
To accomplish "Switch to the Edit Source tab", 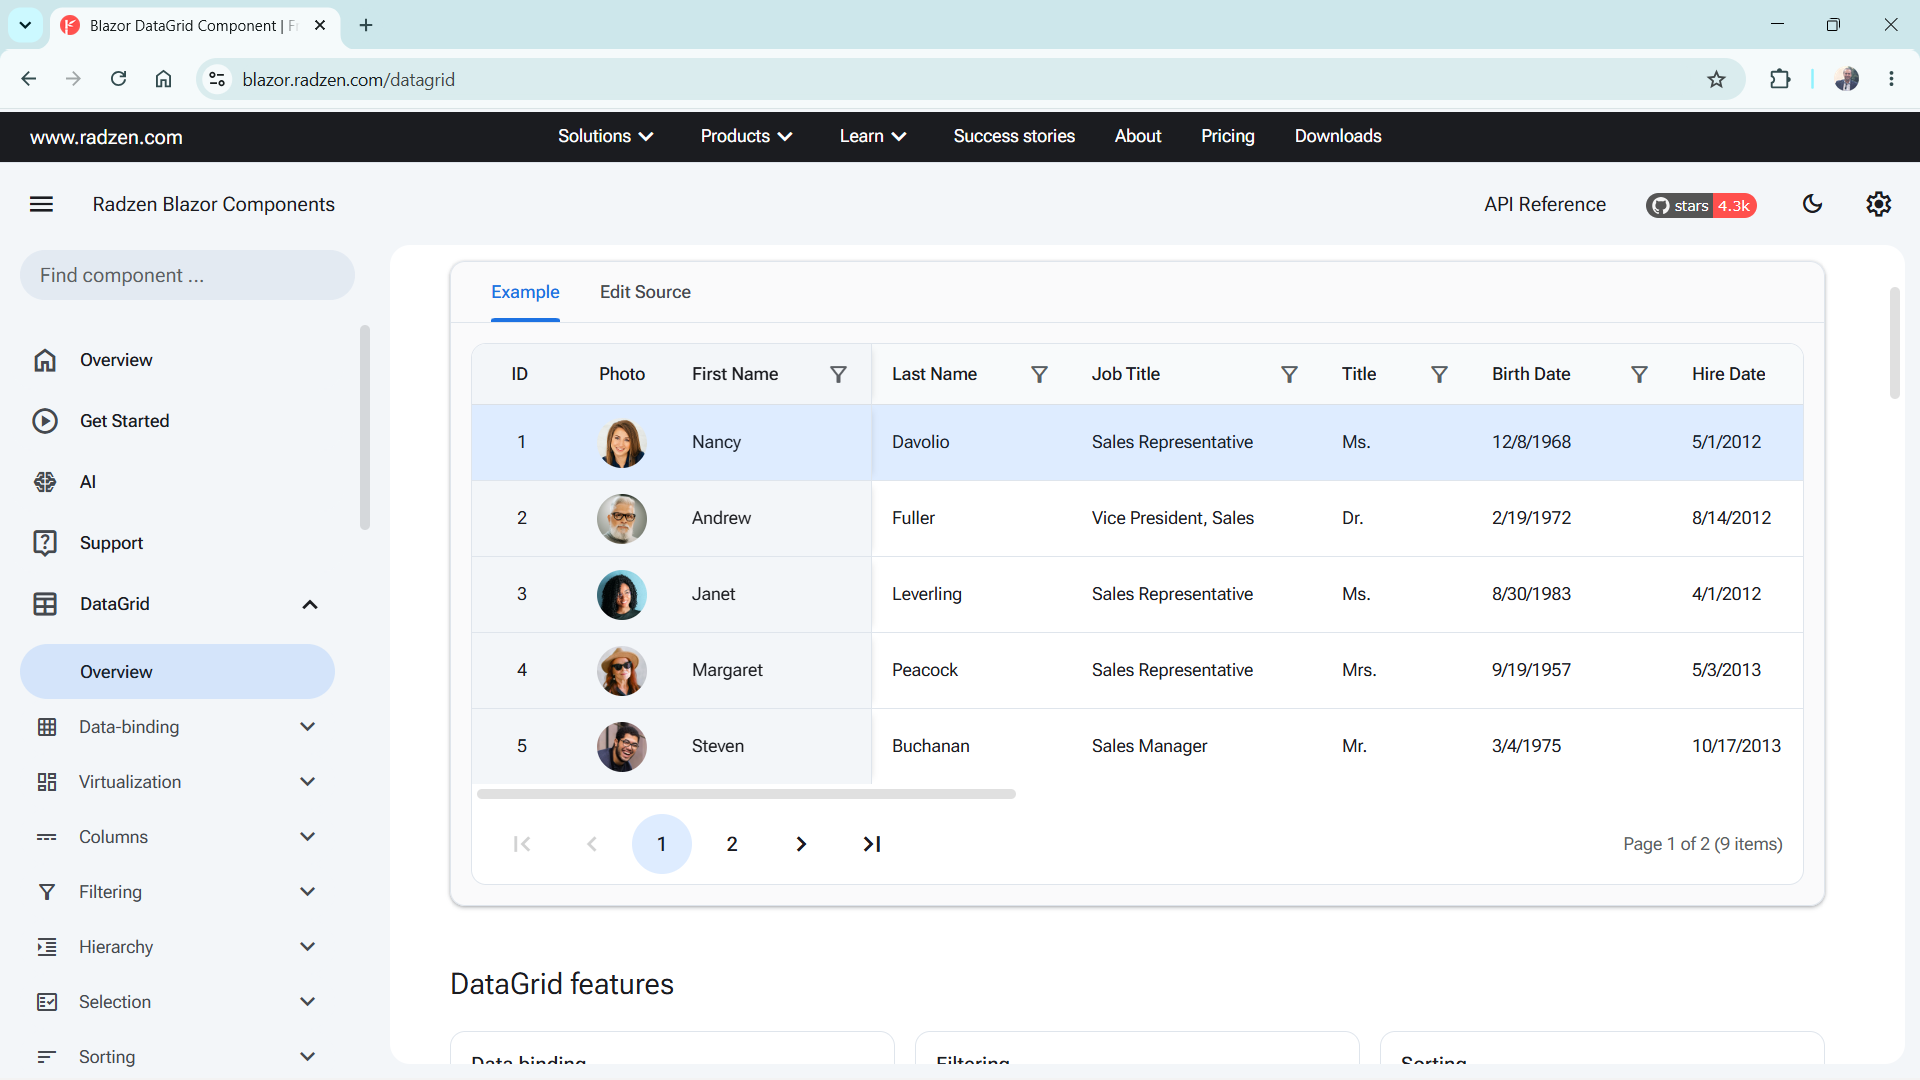I will click(x=645, y=292).
